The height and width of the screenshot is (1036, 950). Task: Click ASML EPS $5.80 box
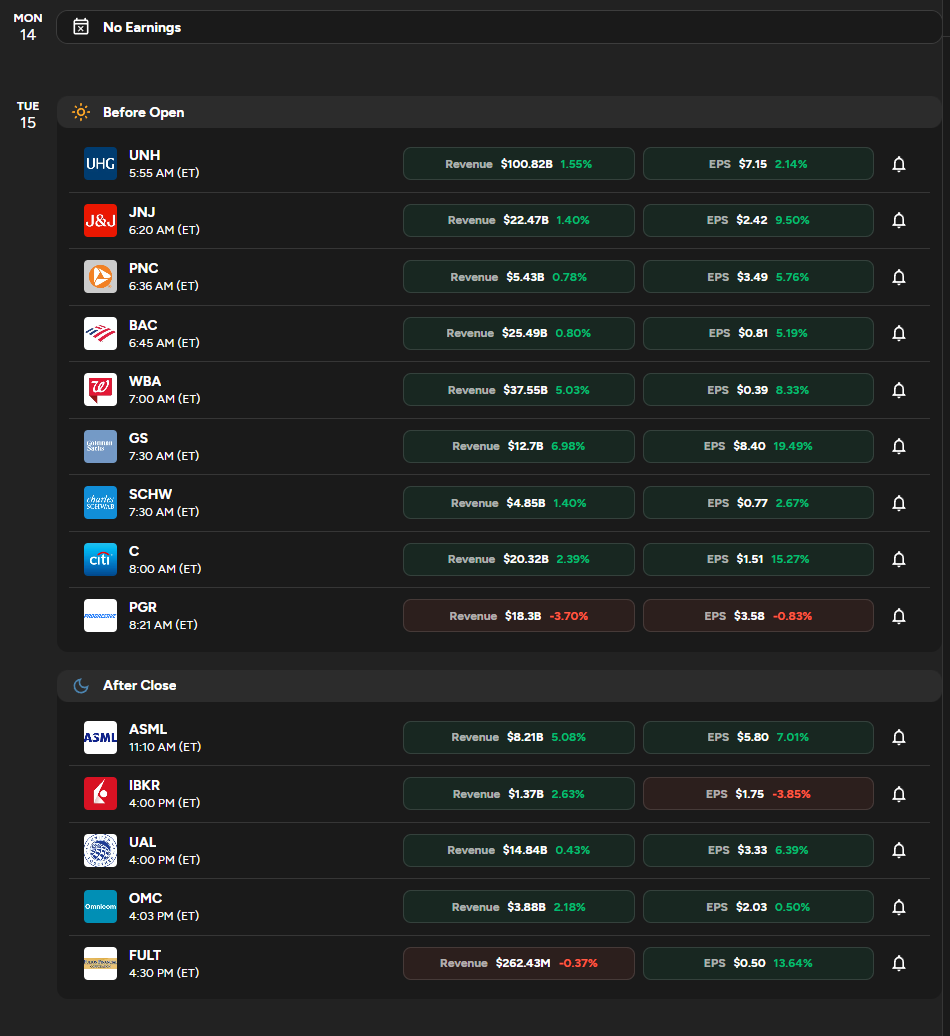pyautogui.click(x=758, y=737)
